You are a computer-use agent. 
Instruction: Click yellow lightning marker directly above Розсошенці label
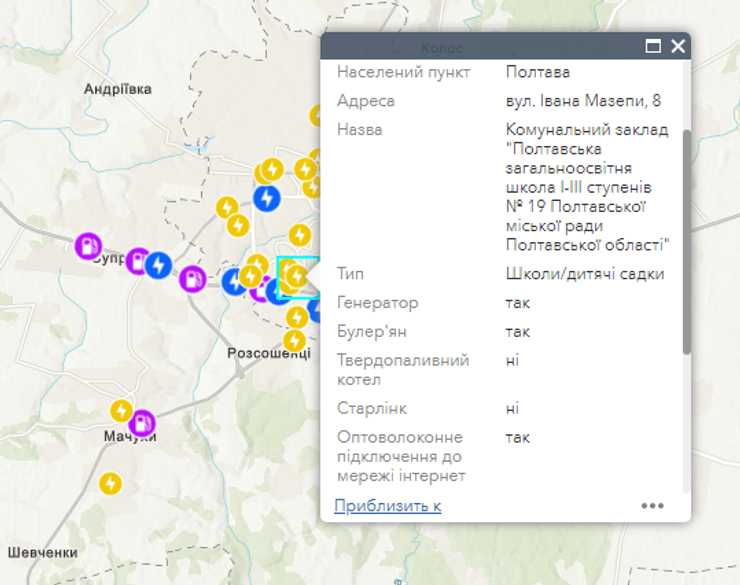tap(294, 341)
